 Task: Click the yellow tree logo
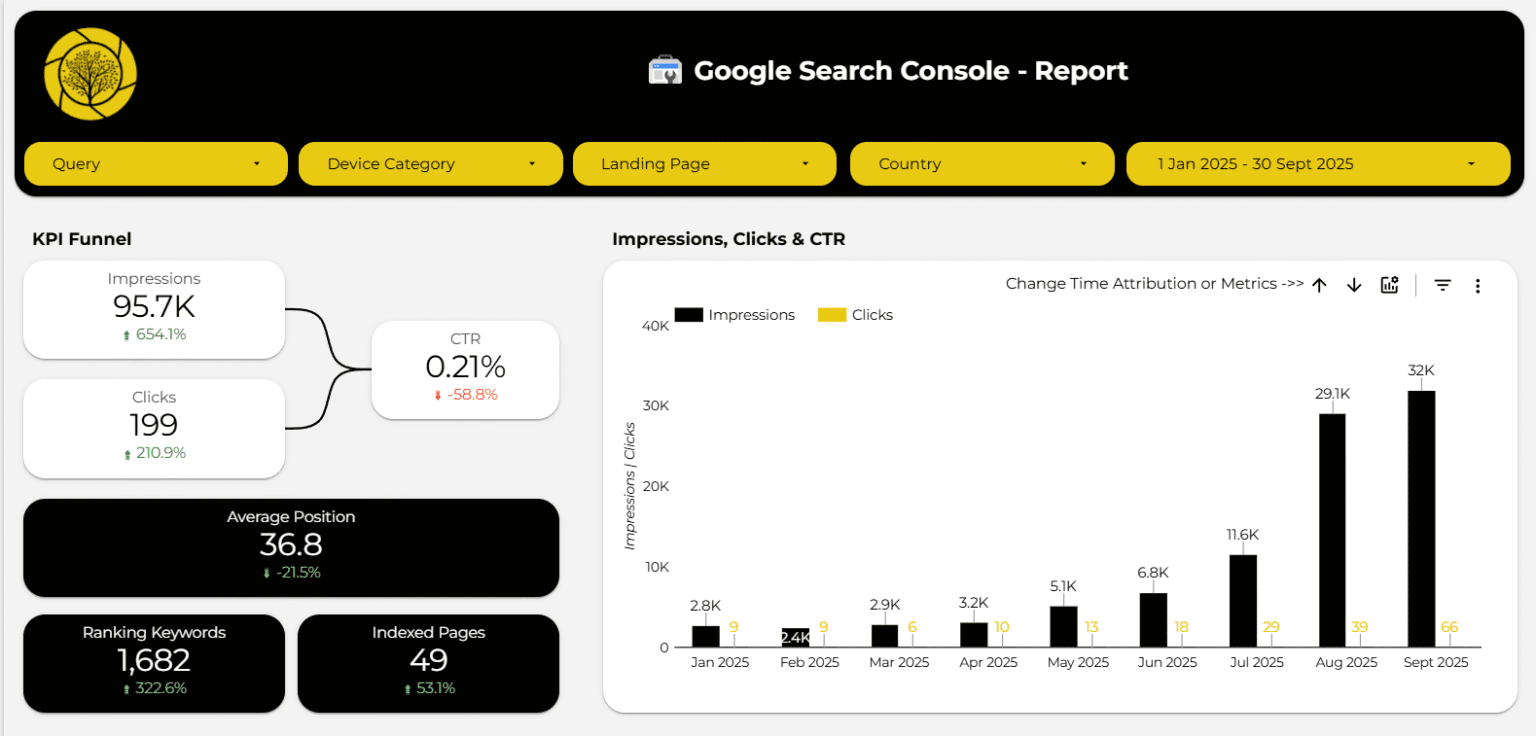click(90, 72)
